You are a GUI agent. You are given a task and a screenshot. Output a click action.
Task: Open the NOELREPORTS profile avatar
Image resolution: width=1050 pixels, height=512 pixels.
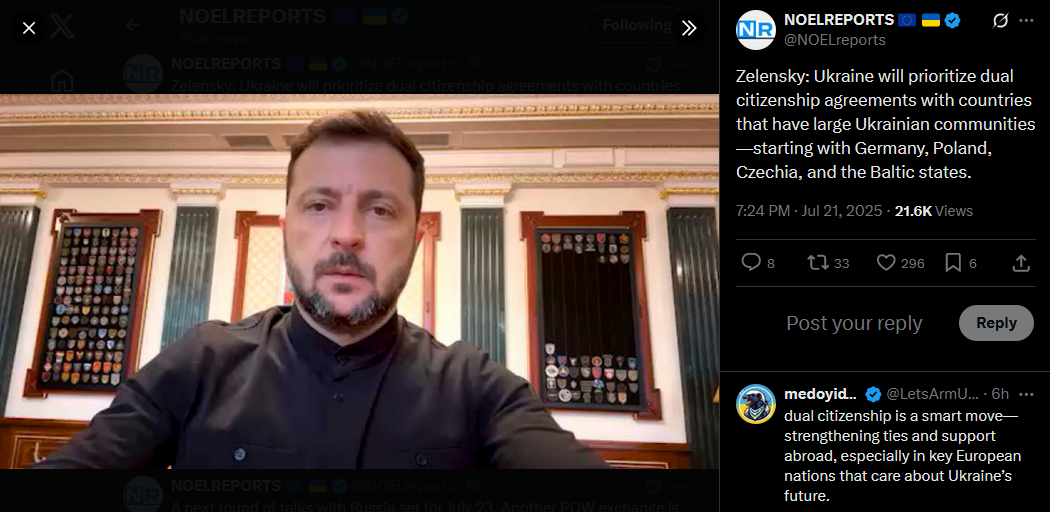(755, 30)
